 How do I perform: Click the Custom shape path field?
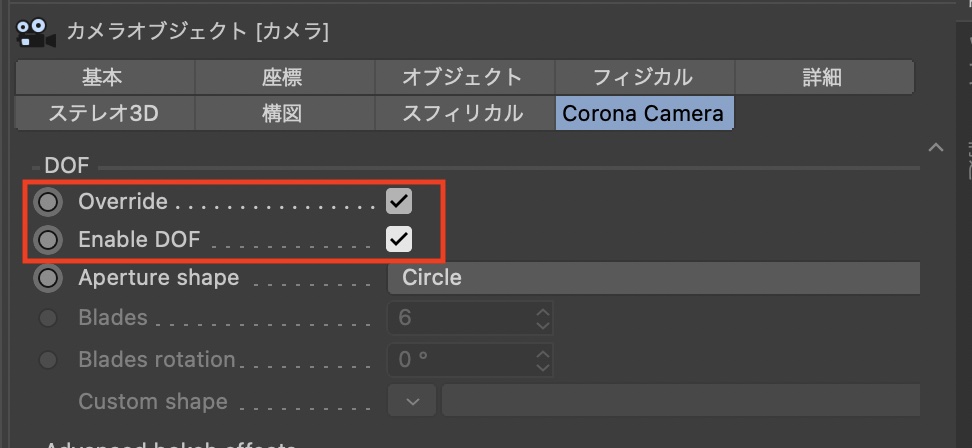(x=680, y=402)
